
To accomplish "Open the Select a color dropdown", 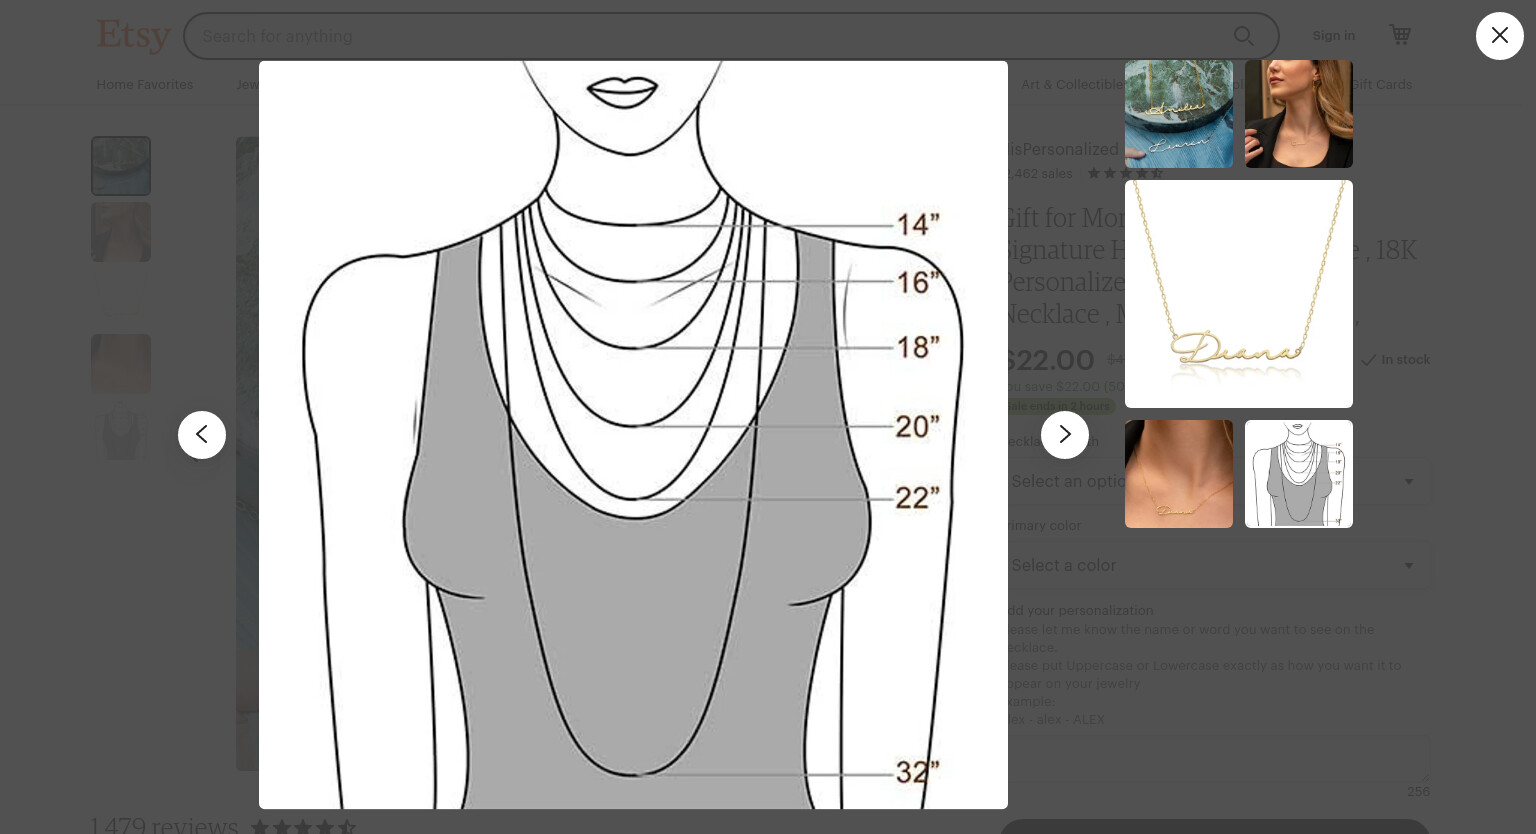I will coord(1215,565).
